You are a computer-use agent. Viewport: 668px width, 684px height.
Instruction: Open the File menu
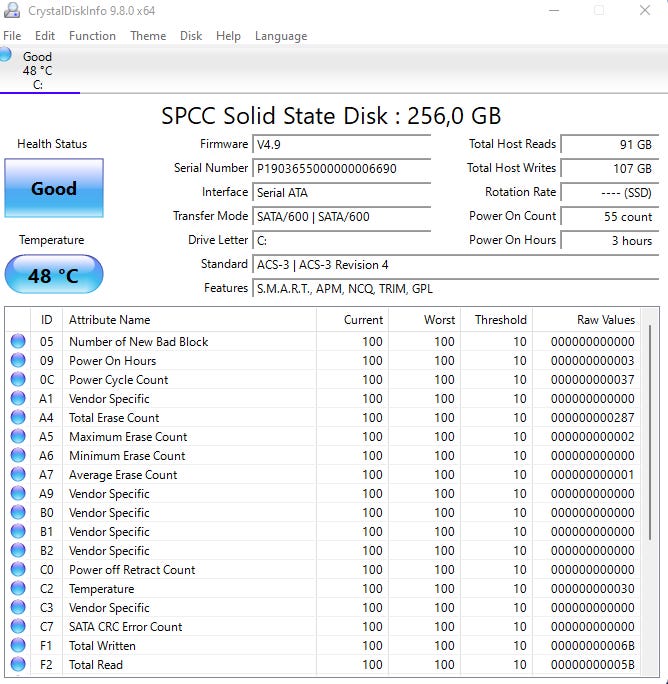(x=12, y=36)
